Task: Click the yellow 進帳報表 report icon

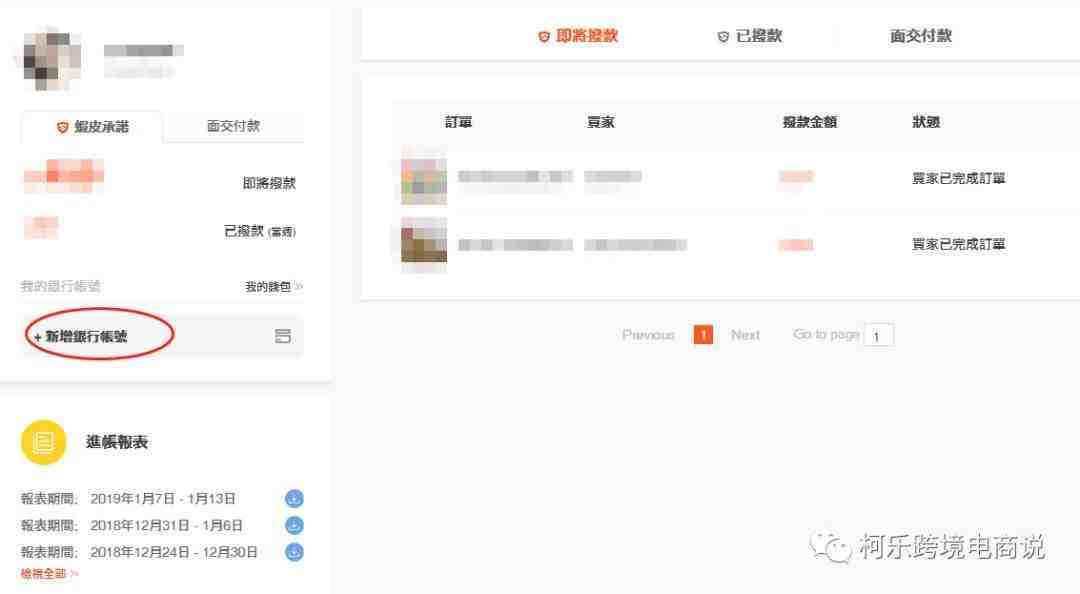Action: tap(43, 442)
